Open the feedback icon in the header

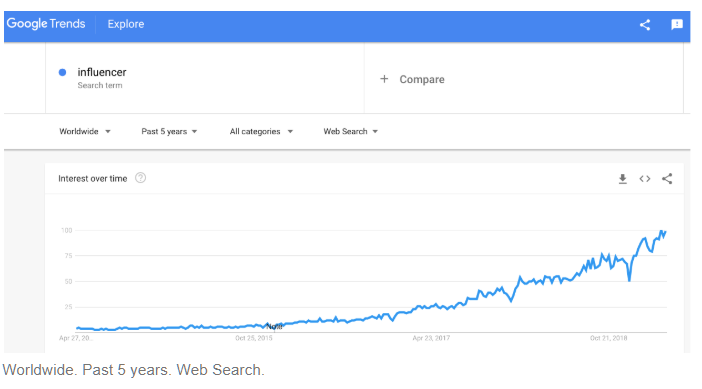click(677, 24)
